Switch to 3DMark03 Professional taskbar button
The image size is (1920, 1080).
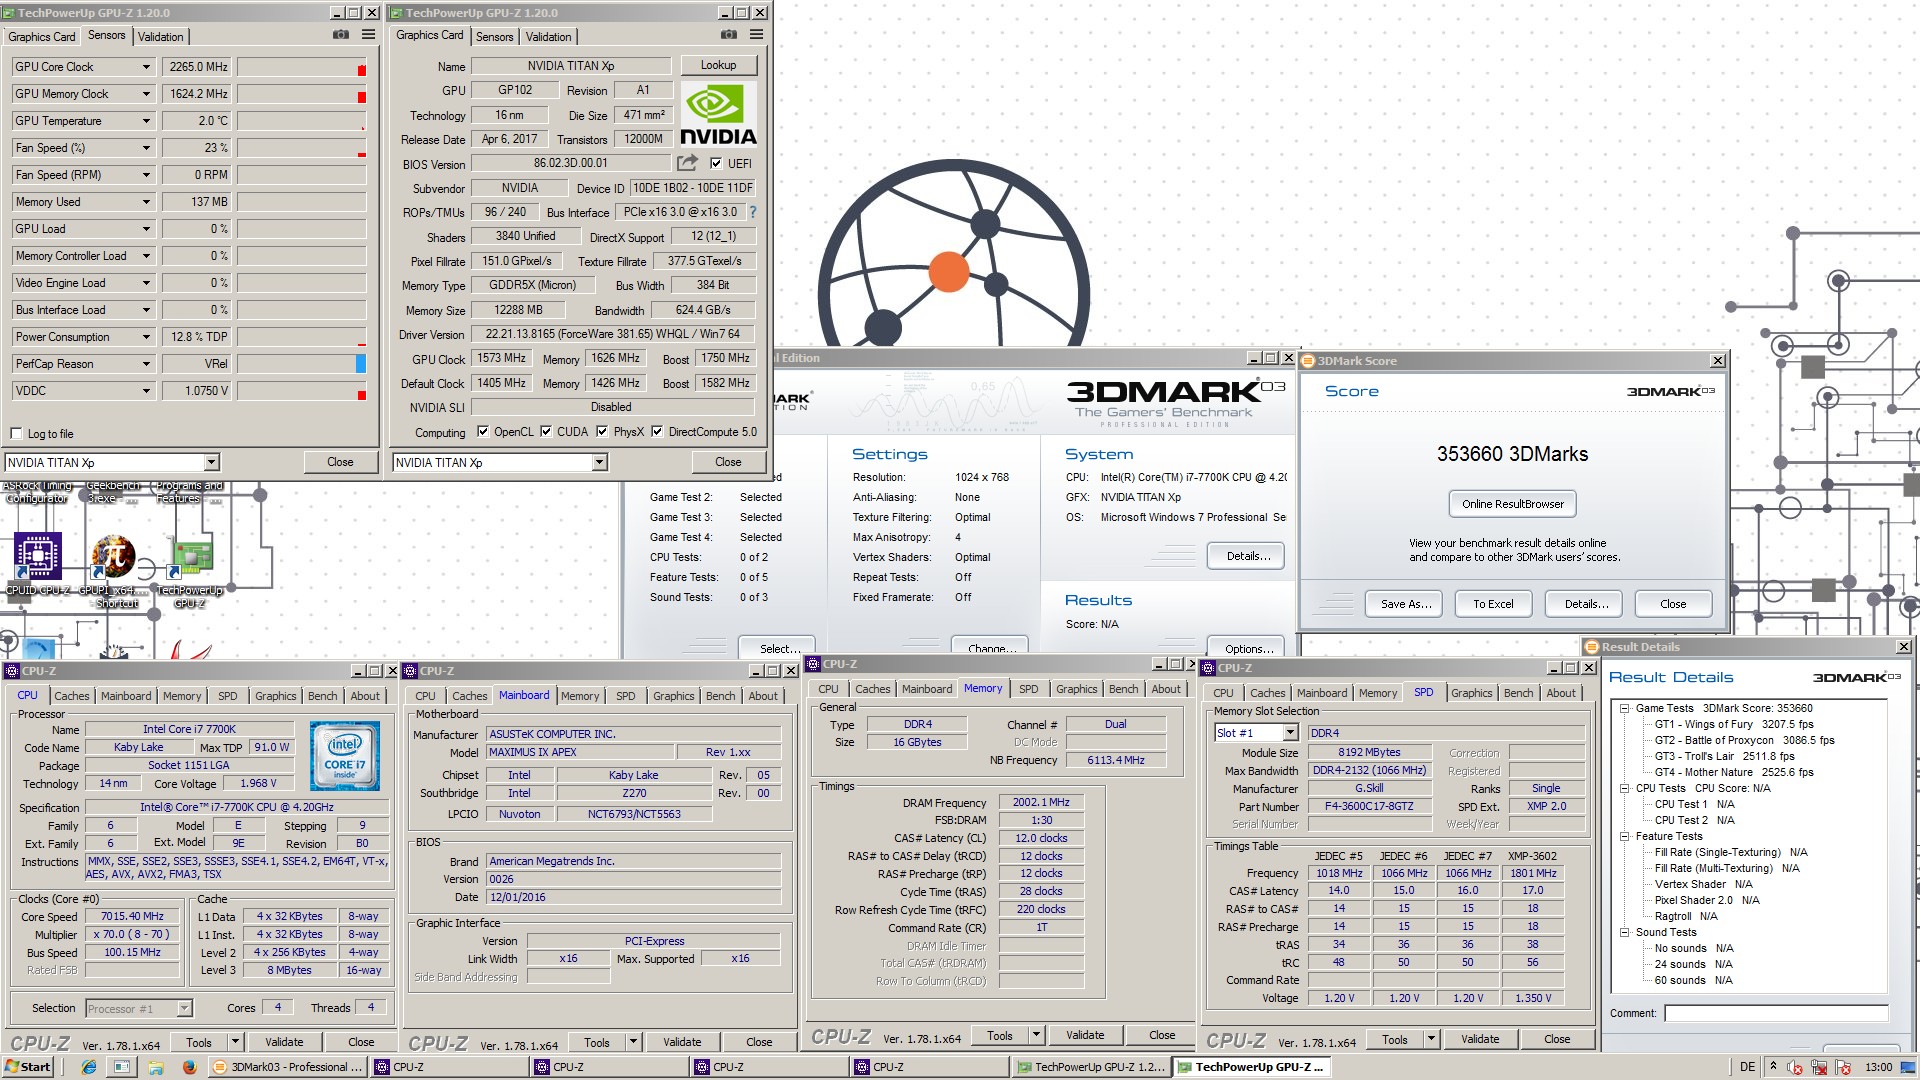click(x=288, y=1067)
